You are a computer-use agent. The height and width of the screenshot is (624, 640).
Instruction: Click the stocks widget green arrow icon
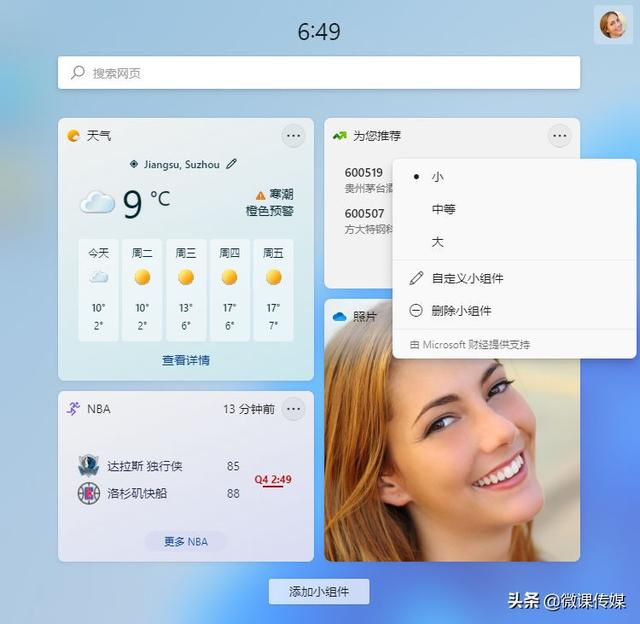339,135
